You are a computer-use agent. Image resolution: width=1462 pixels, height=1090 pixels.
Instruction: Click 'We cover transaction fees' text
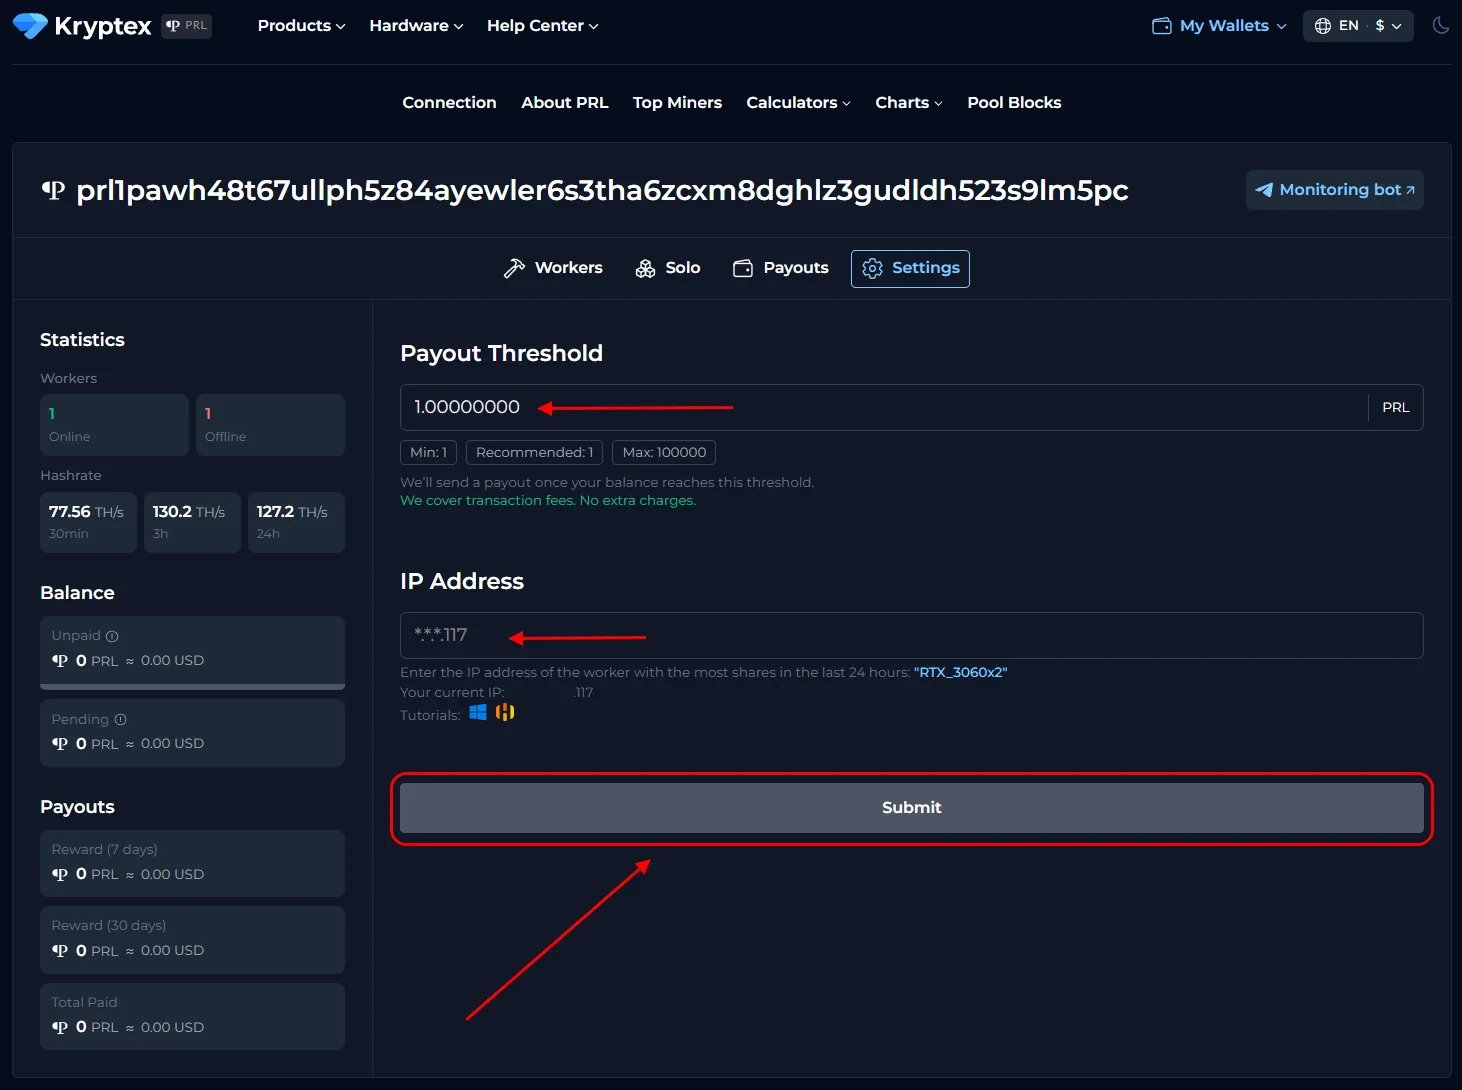point(548,500)
